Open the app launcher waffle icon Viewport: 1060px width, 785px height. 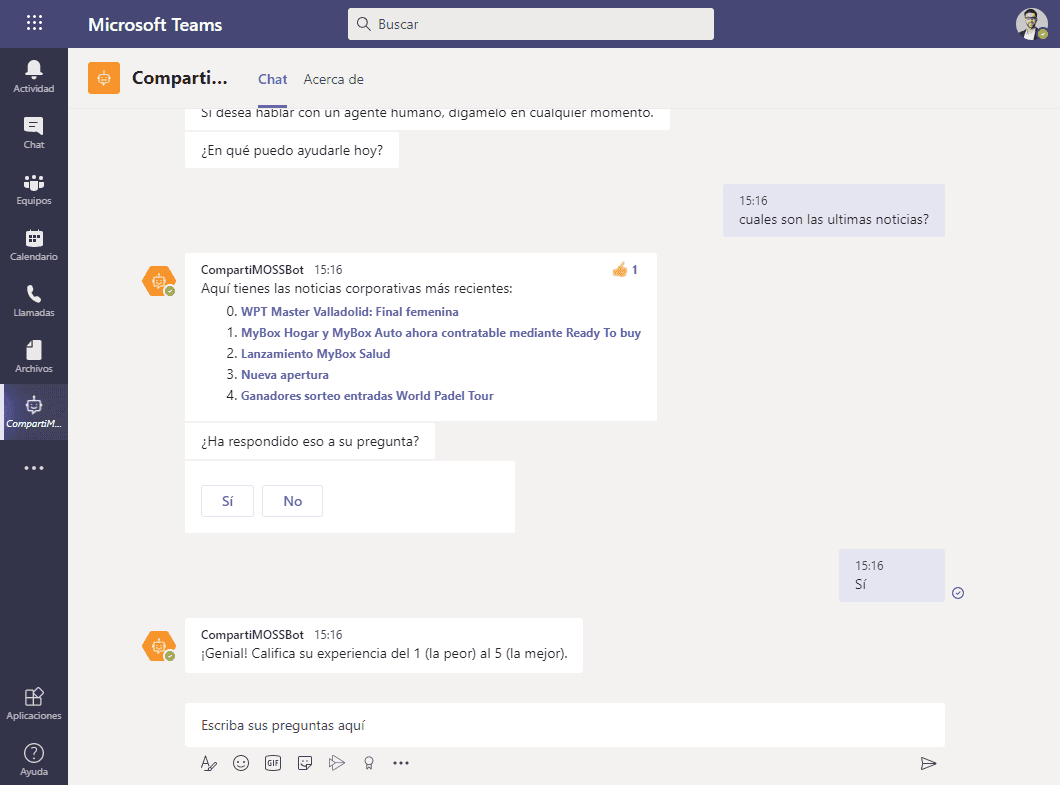[x=34, y=24]
